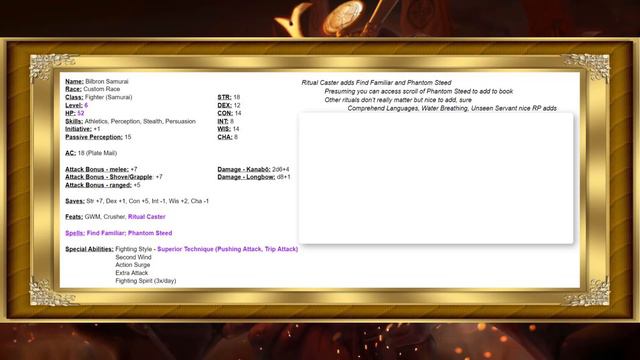
Task: Click the 'DEX: 12' stat
Action: tap(229, 105)
